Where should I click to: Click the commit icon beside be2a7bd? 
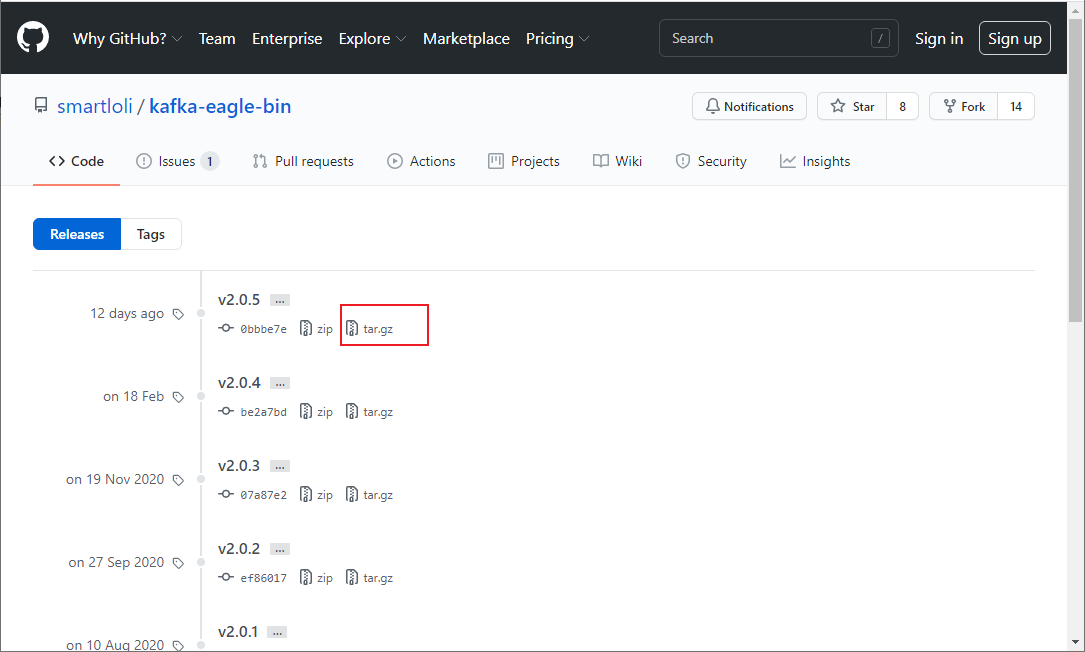click(226, 411)
